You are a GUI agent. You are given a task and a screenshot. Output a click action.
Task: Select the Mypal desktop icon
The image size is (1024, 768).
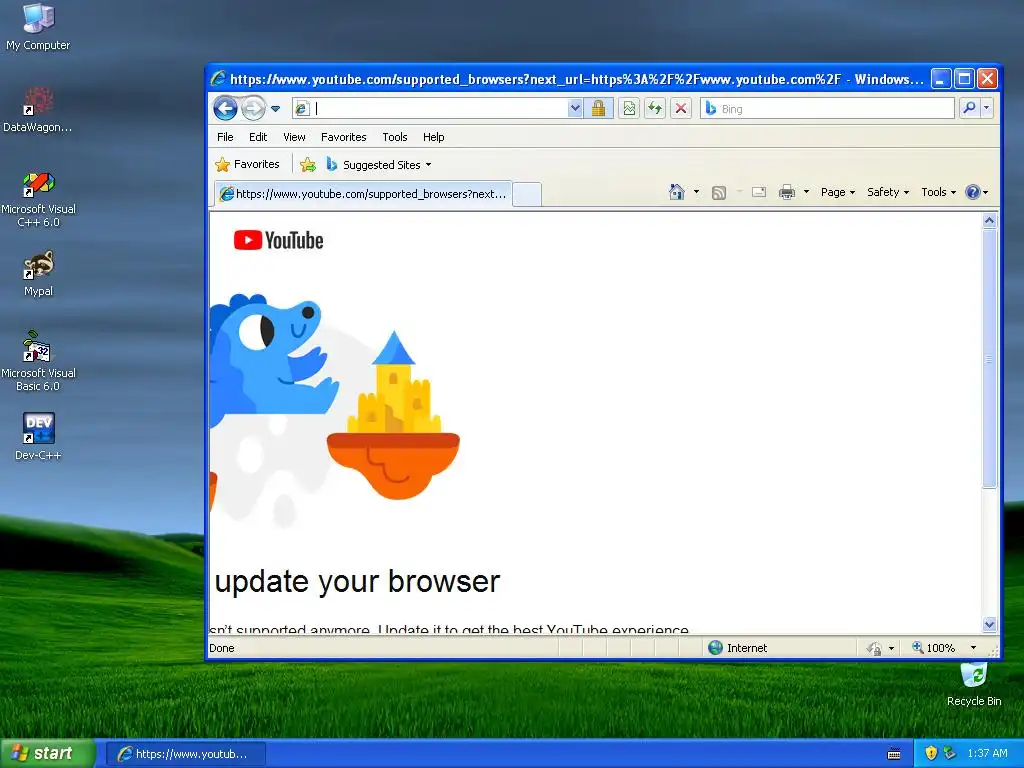pyautogui.click(x=38, y=273)
